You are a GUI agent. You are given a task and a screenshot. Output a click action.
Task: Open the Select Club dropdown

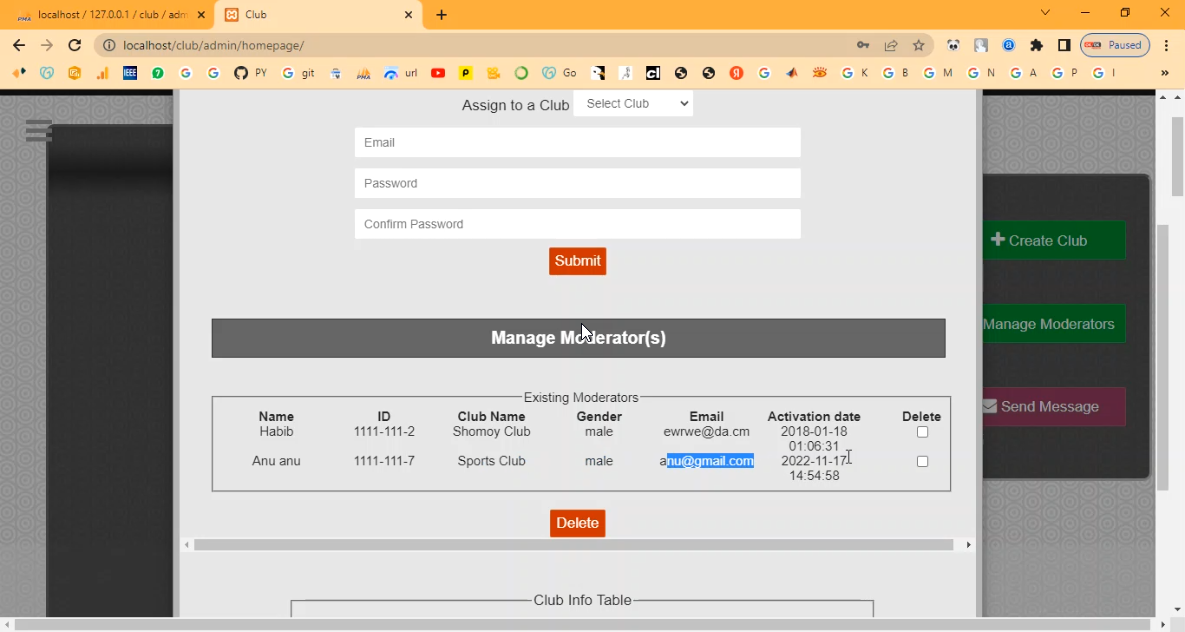(633, 104)
